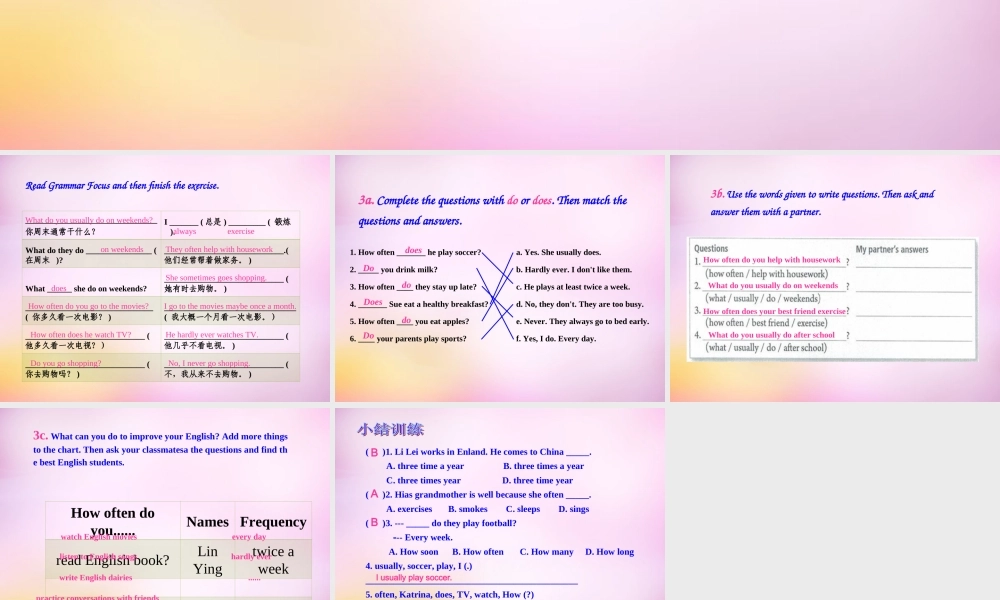The width and height of the screenshot is (1000, 600).
Task: Click the answer 'I usually play soccer.'
Action: (413, 578)
